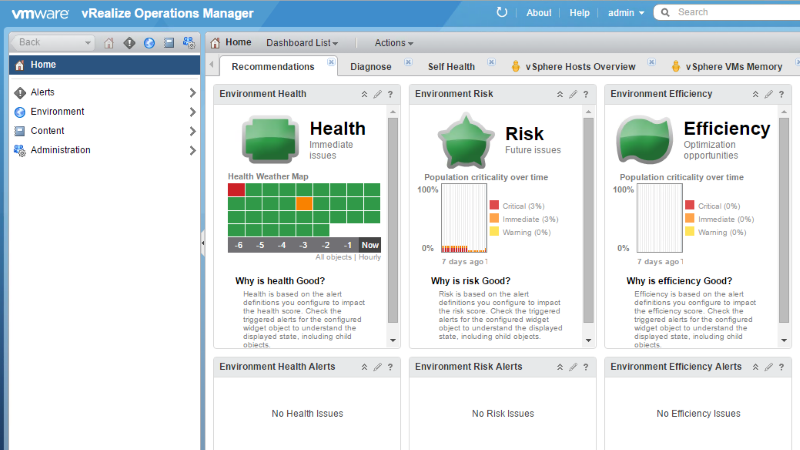Viewport: 800px width, 450px height.
Task: Edit the Environment Health widget
Action: 378,94
